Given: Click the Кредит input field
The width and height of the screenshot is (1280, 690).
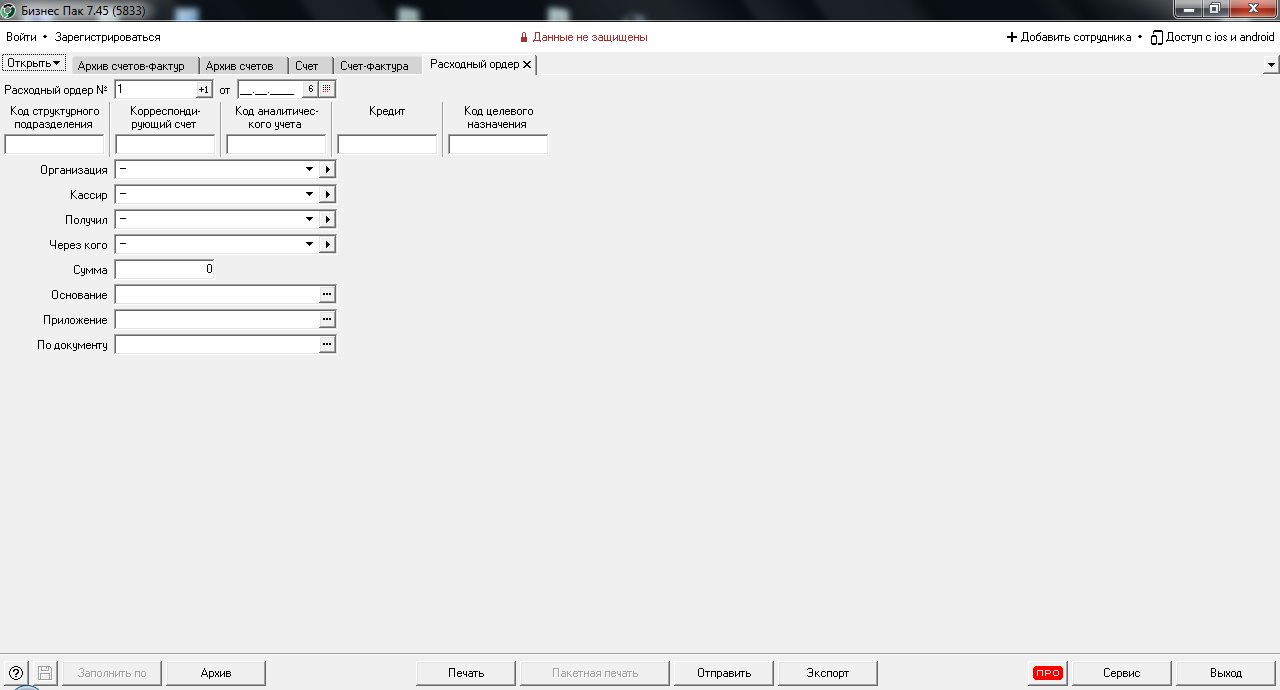Looking at the screenshot, I should [387, 144].
